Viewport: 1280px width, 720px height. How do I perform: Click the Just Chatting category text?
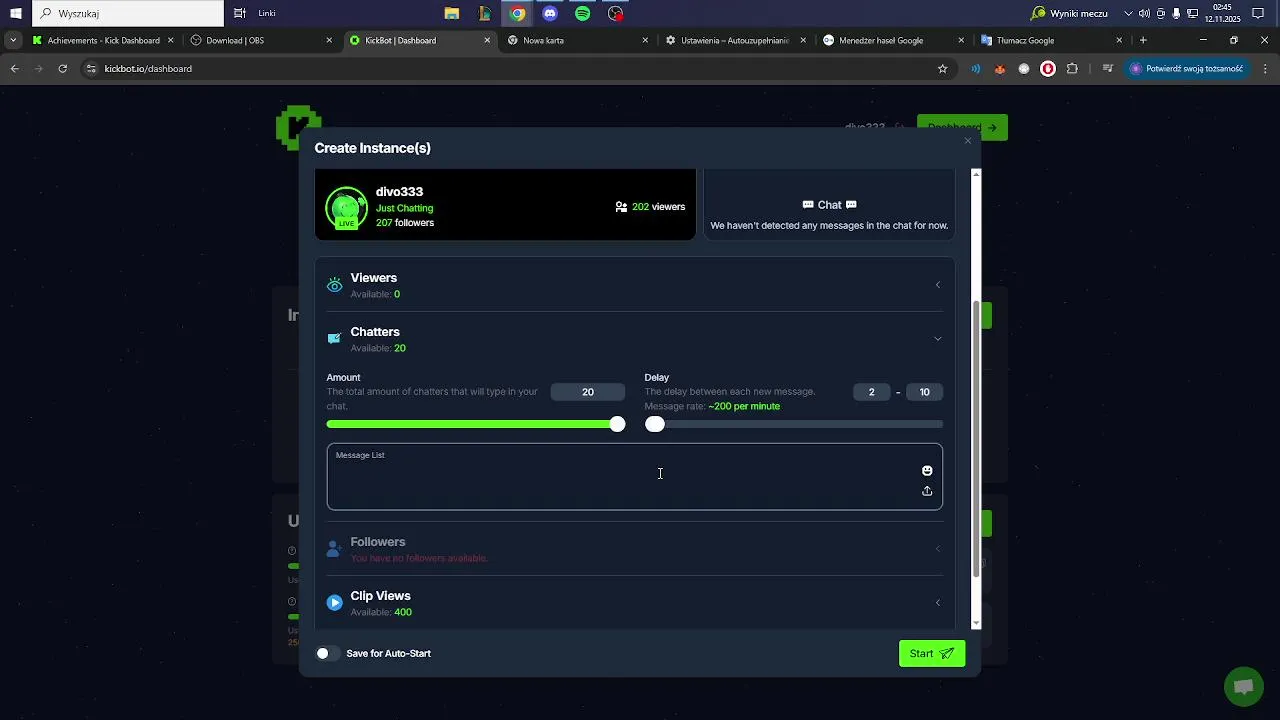click(x=404, y=208)
